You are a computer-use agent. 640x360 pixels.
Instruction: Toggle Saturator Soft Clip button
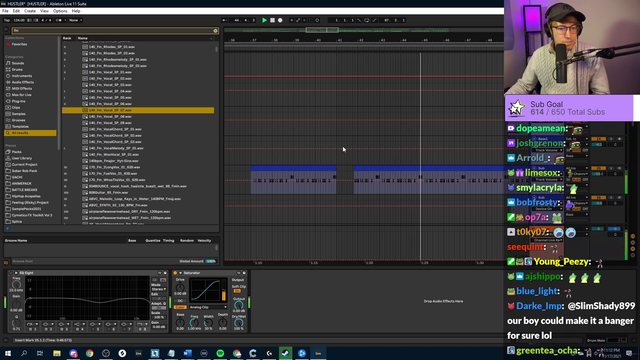[x=237, y=291]
